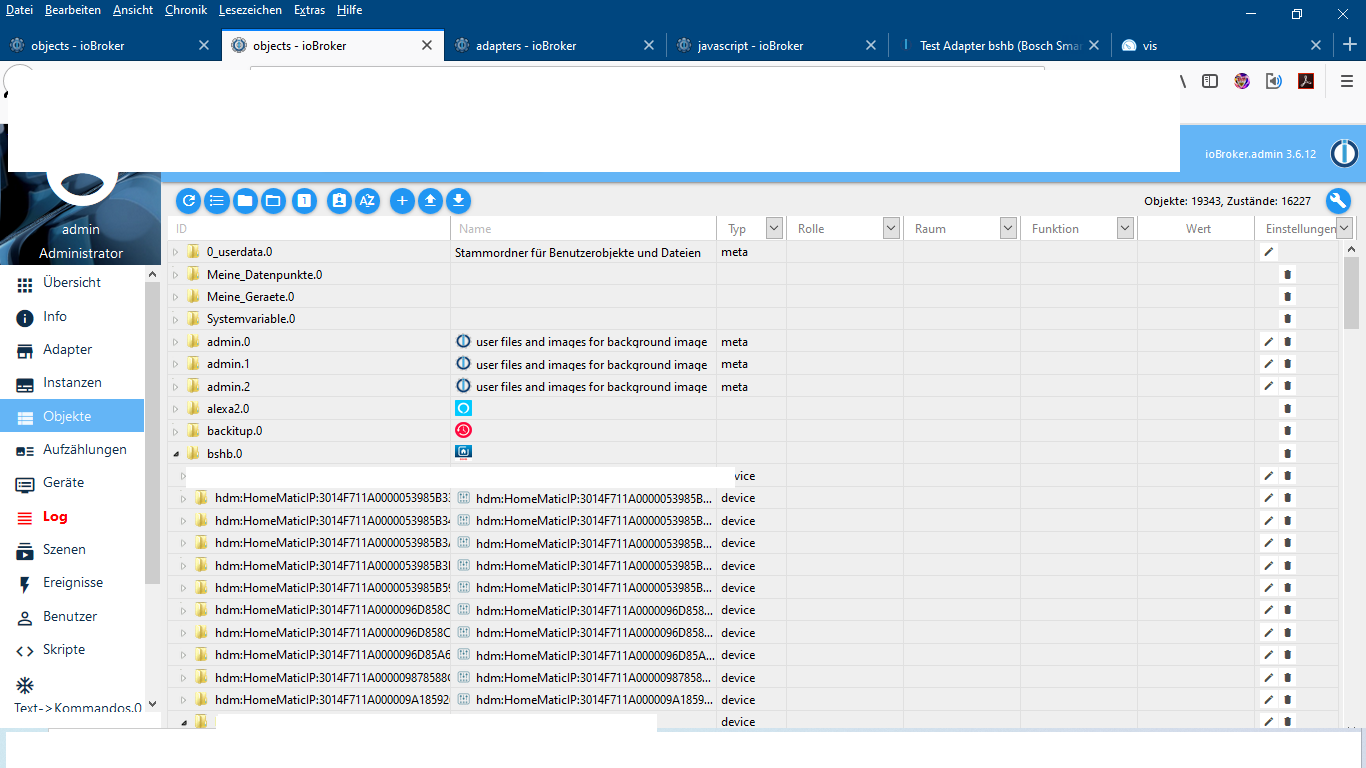Click the Info sidebar entry

point(72,317)
